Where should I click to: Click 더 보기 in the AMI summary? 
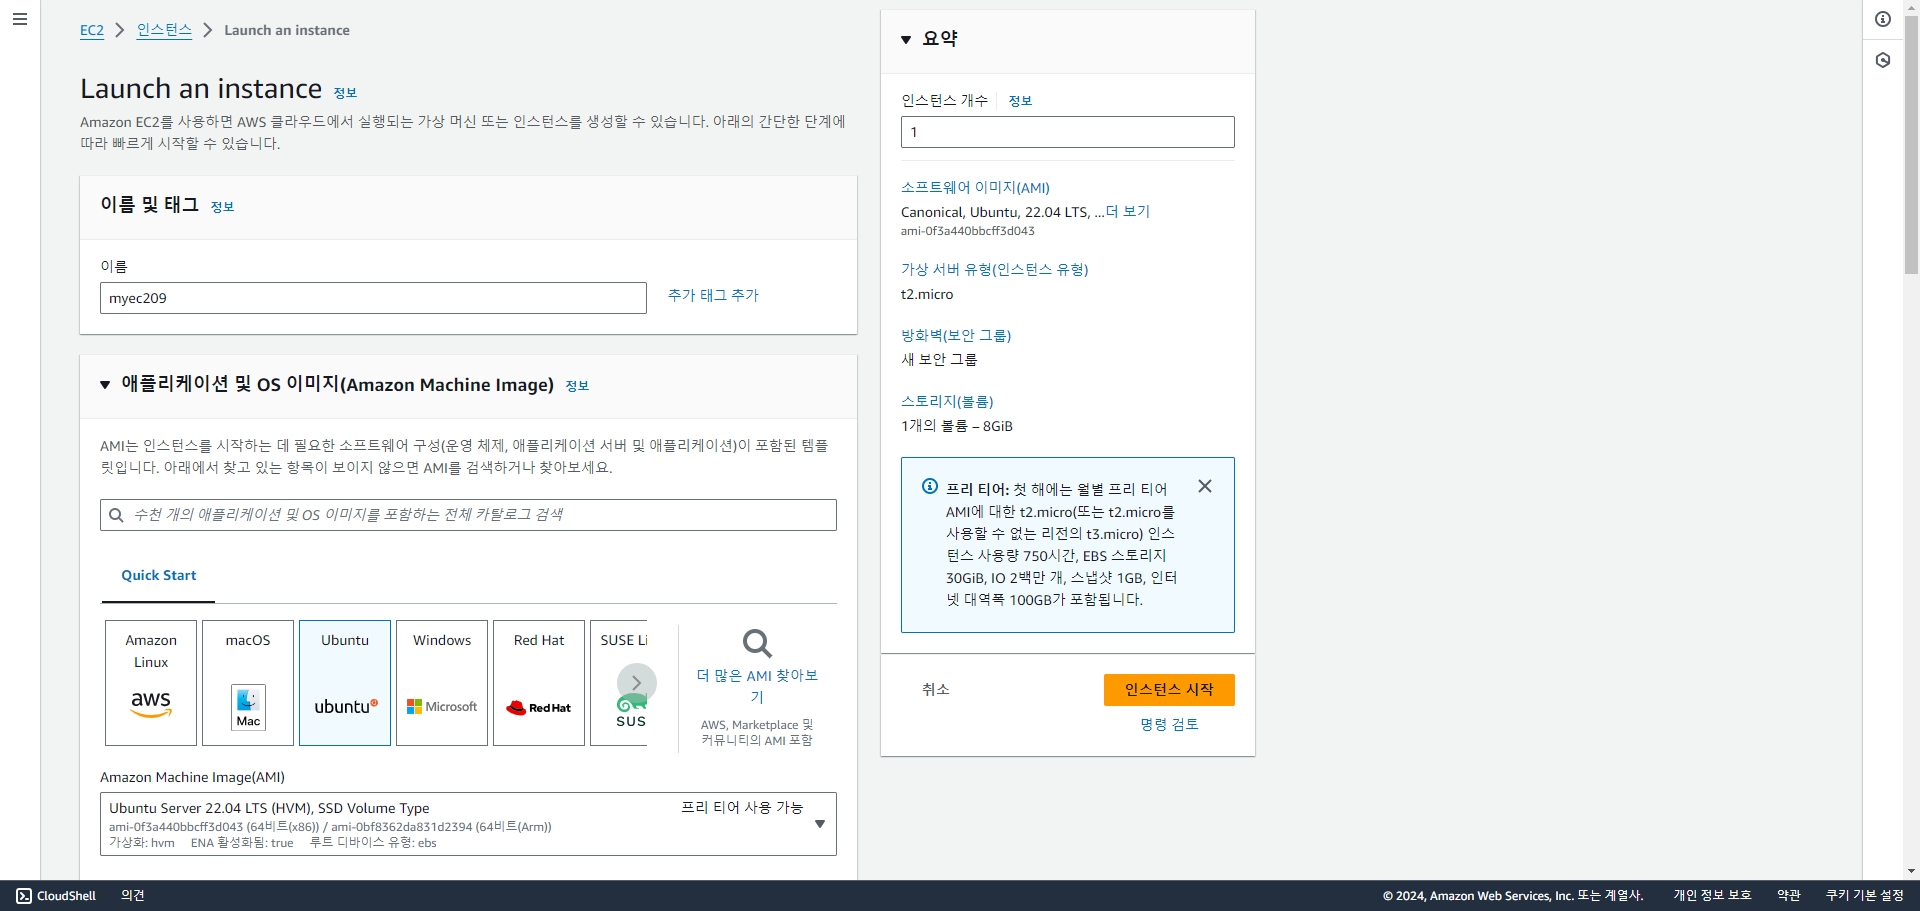click(x=1128, y=212)
